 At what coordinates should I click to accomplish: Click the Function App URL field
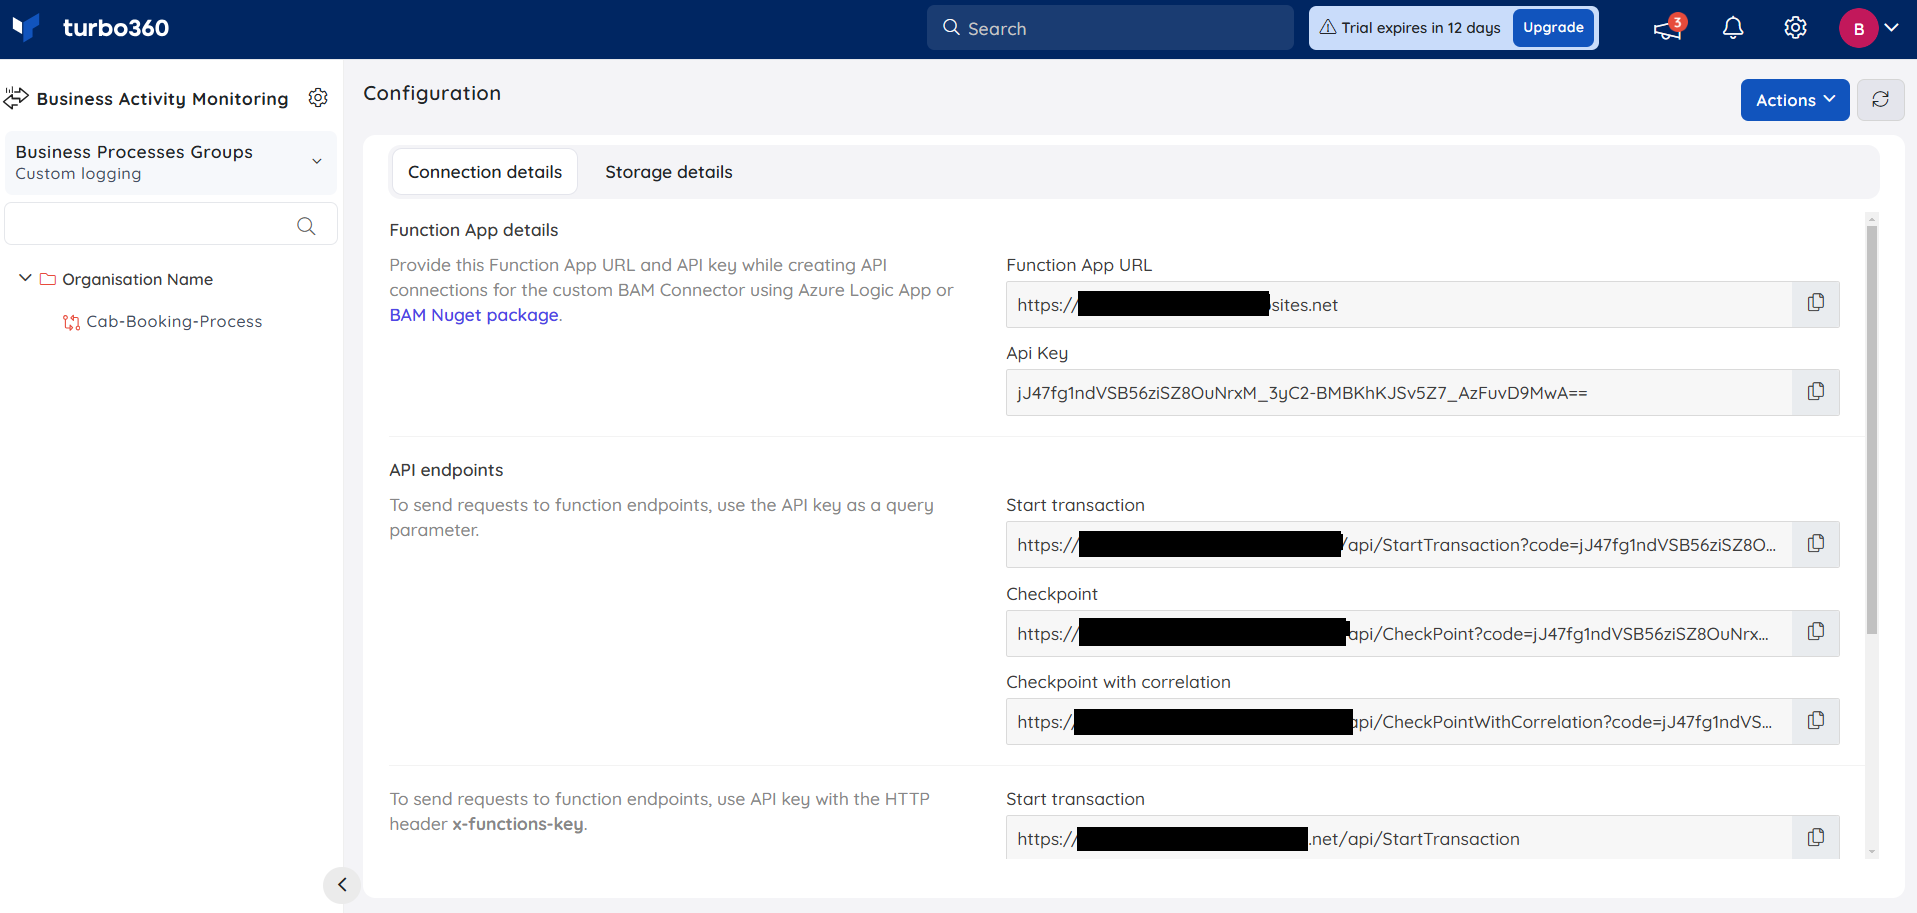(1399, 304)
